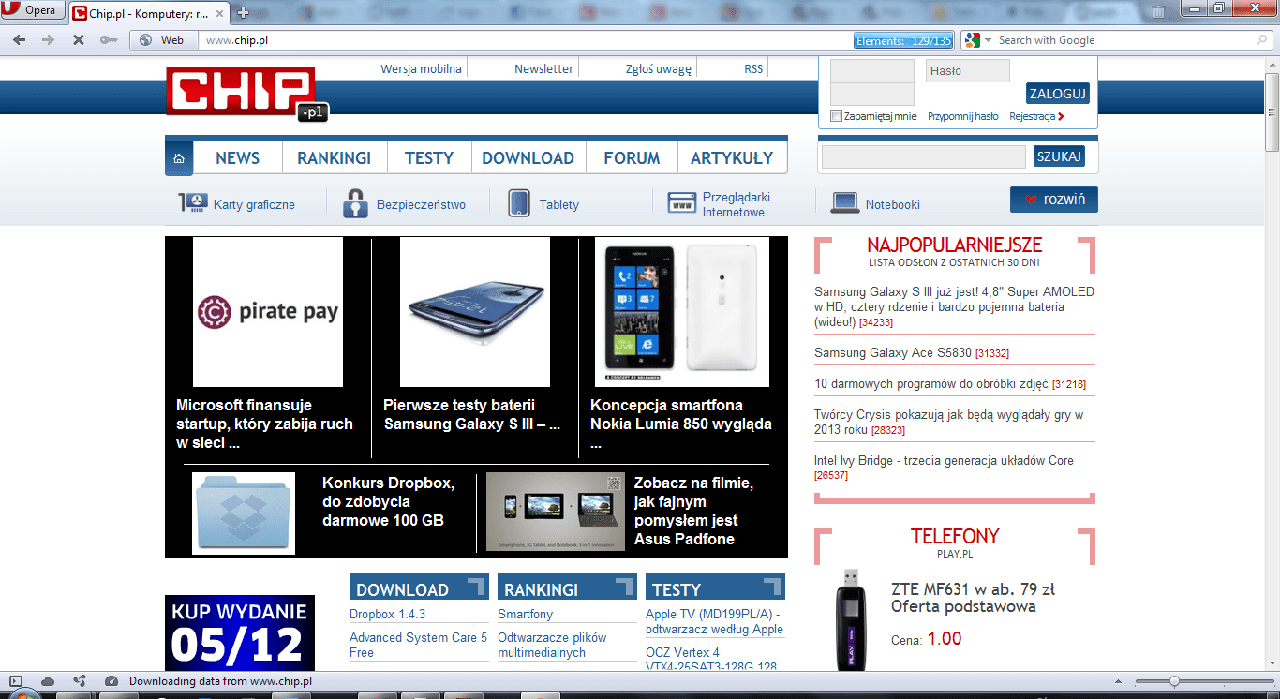Click the ZALOGUJ login button
Viewport: 1280px width, 699px height.
[1057, 93]
